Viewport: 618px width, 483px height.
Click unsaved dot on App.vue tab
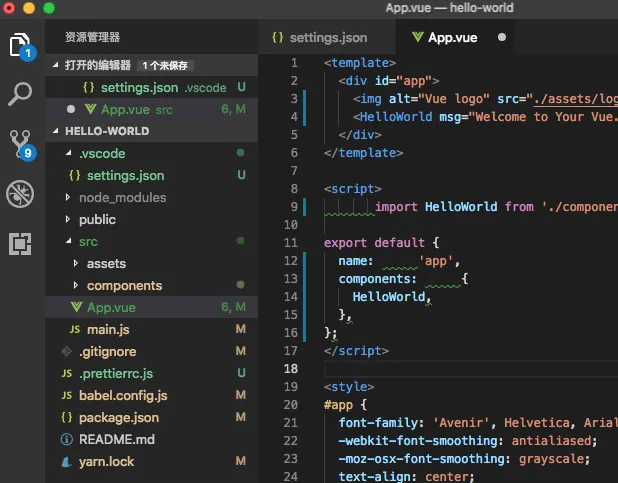[x=502, y=38]
